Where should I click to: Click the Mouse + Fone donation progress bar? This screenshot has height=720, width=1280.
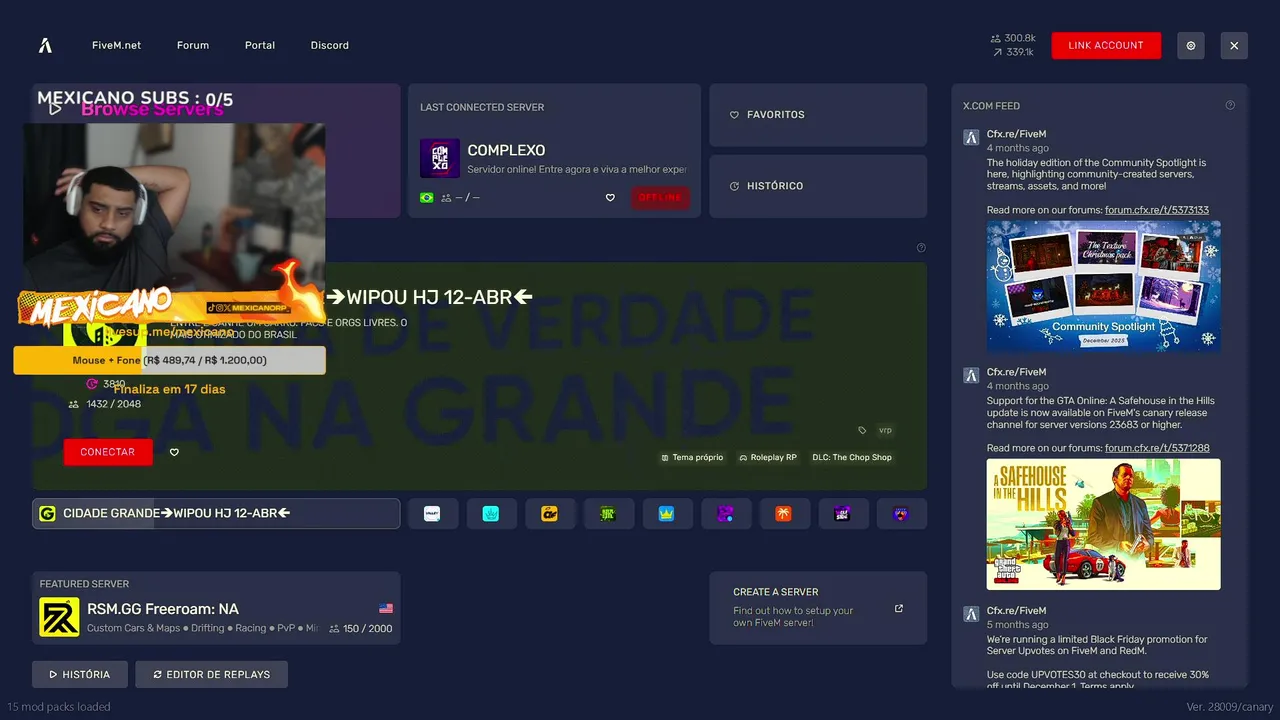[169, 360]
